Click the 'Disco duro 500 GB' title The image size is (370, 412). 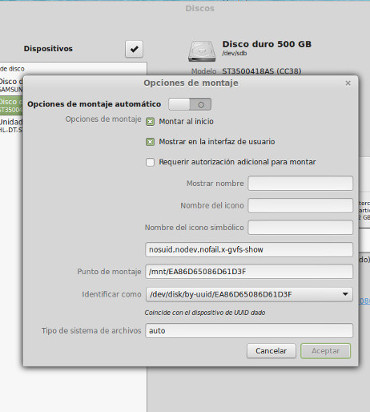[x=267, y=44]
